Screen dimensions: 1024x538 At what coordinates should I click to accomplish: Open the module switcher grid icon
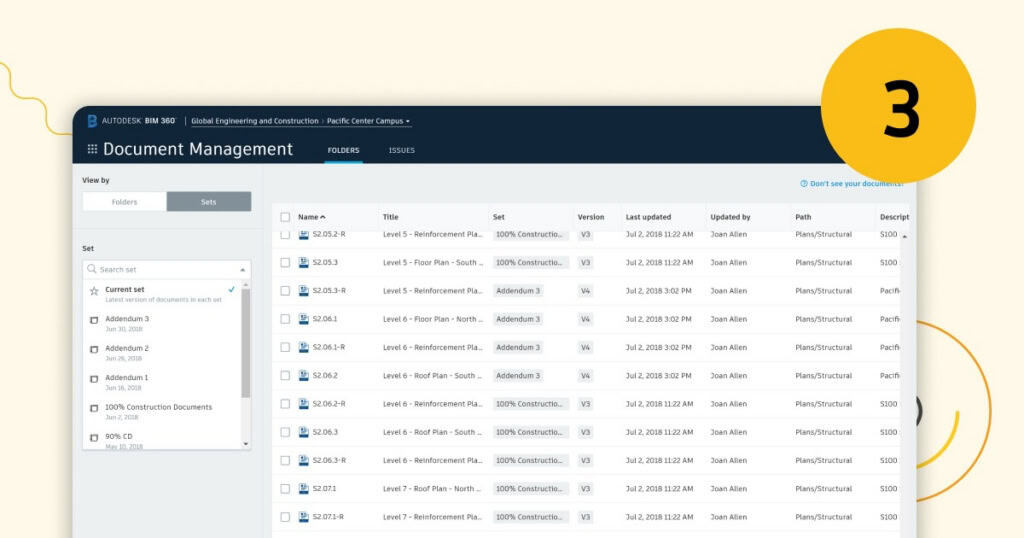tap(92, 149)
